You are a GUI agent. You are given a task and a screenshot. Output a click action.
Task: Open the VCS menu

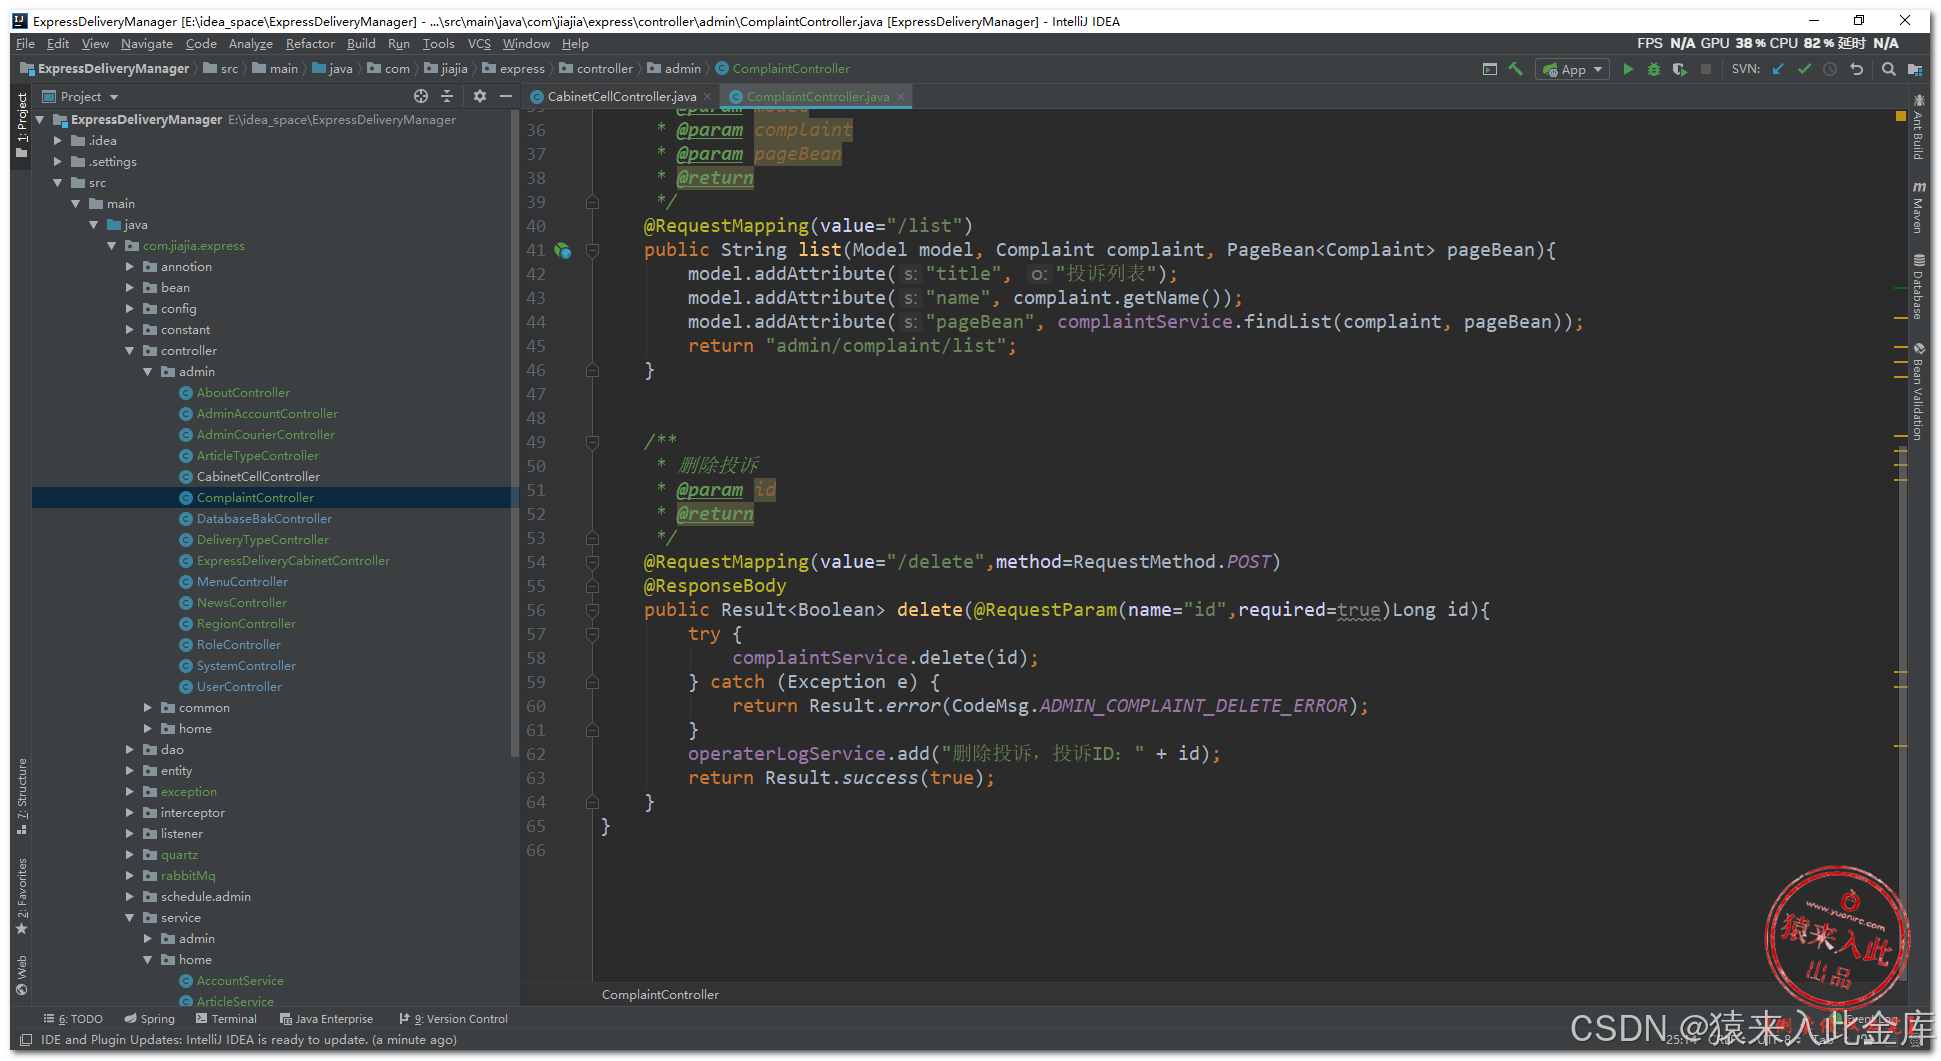[x=479, y=44]
